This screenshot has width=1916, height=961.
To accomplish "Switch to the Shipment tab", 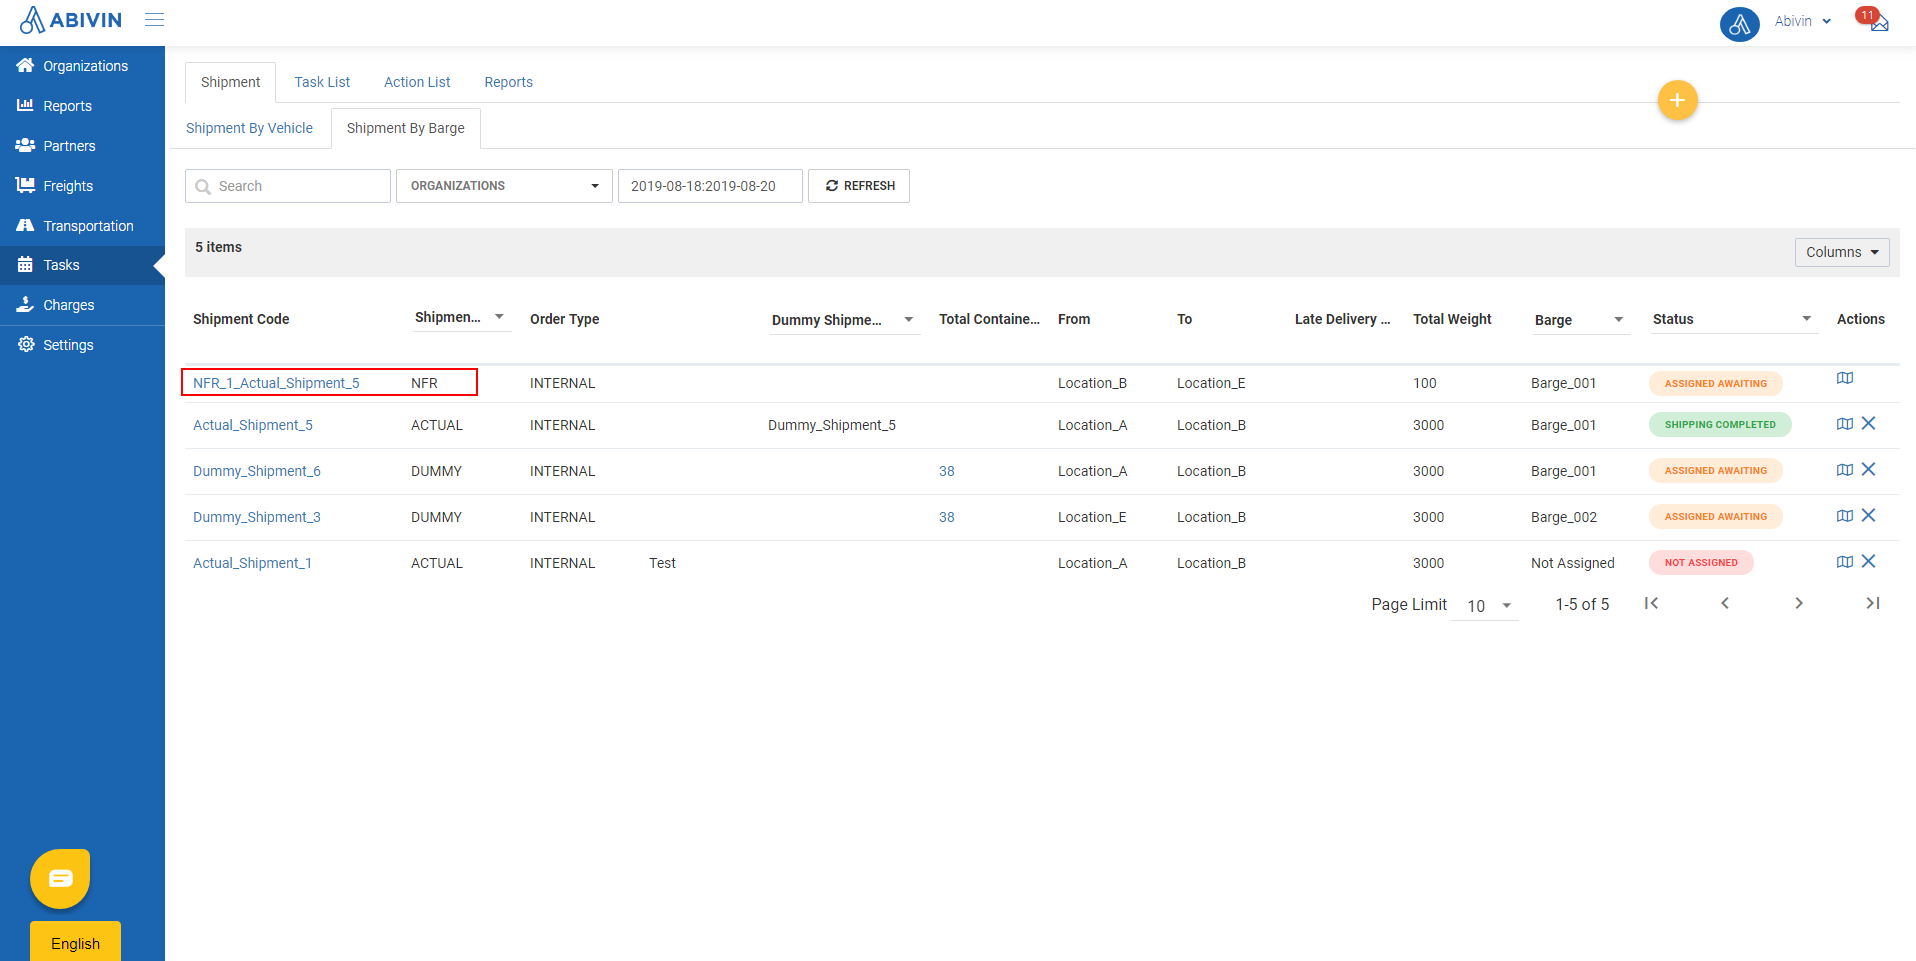I will pos(230,82).
